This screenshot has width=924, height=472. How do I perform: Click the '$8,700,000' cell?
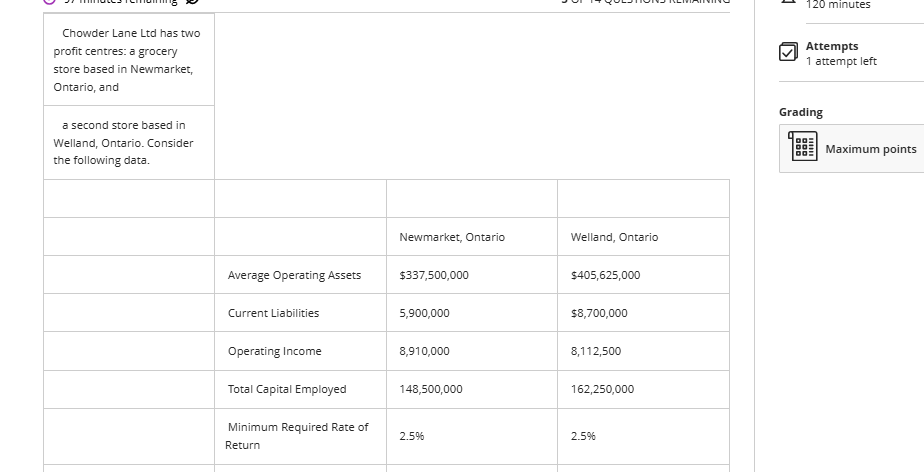[599, 313]
